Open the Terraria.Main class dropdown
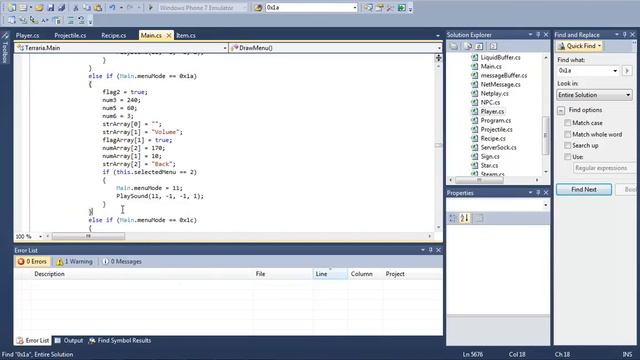The image size is (640, 360). coord(224,48)
